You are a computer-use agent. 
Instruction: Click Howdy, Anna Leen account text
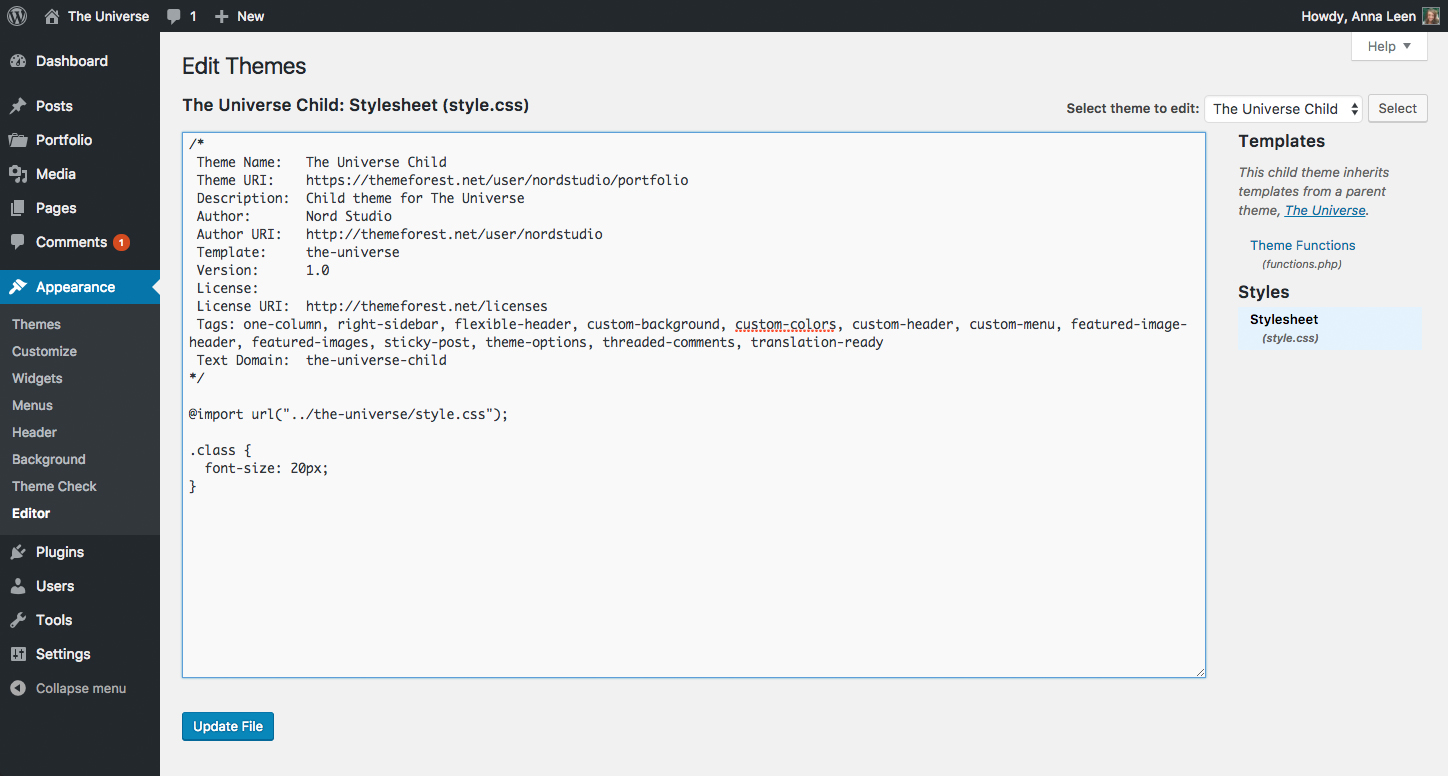1358,16
